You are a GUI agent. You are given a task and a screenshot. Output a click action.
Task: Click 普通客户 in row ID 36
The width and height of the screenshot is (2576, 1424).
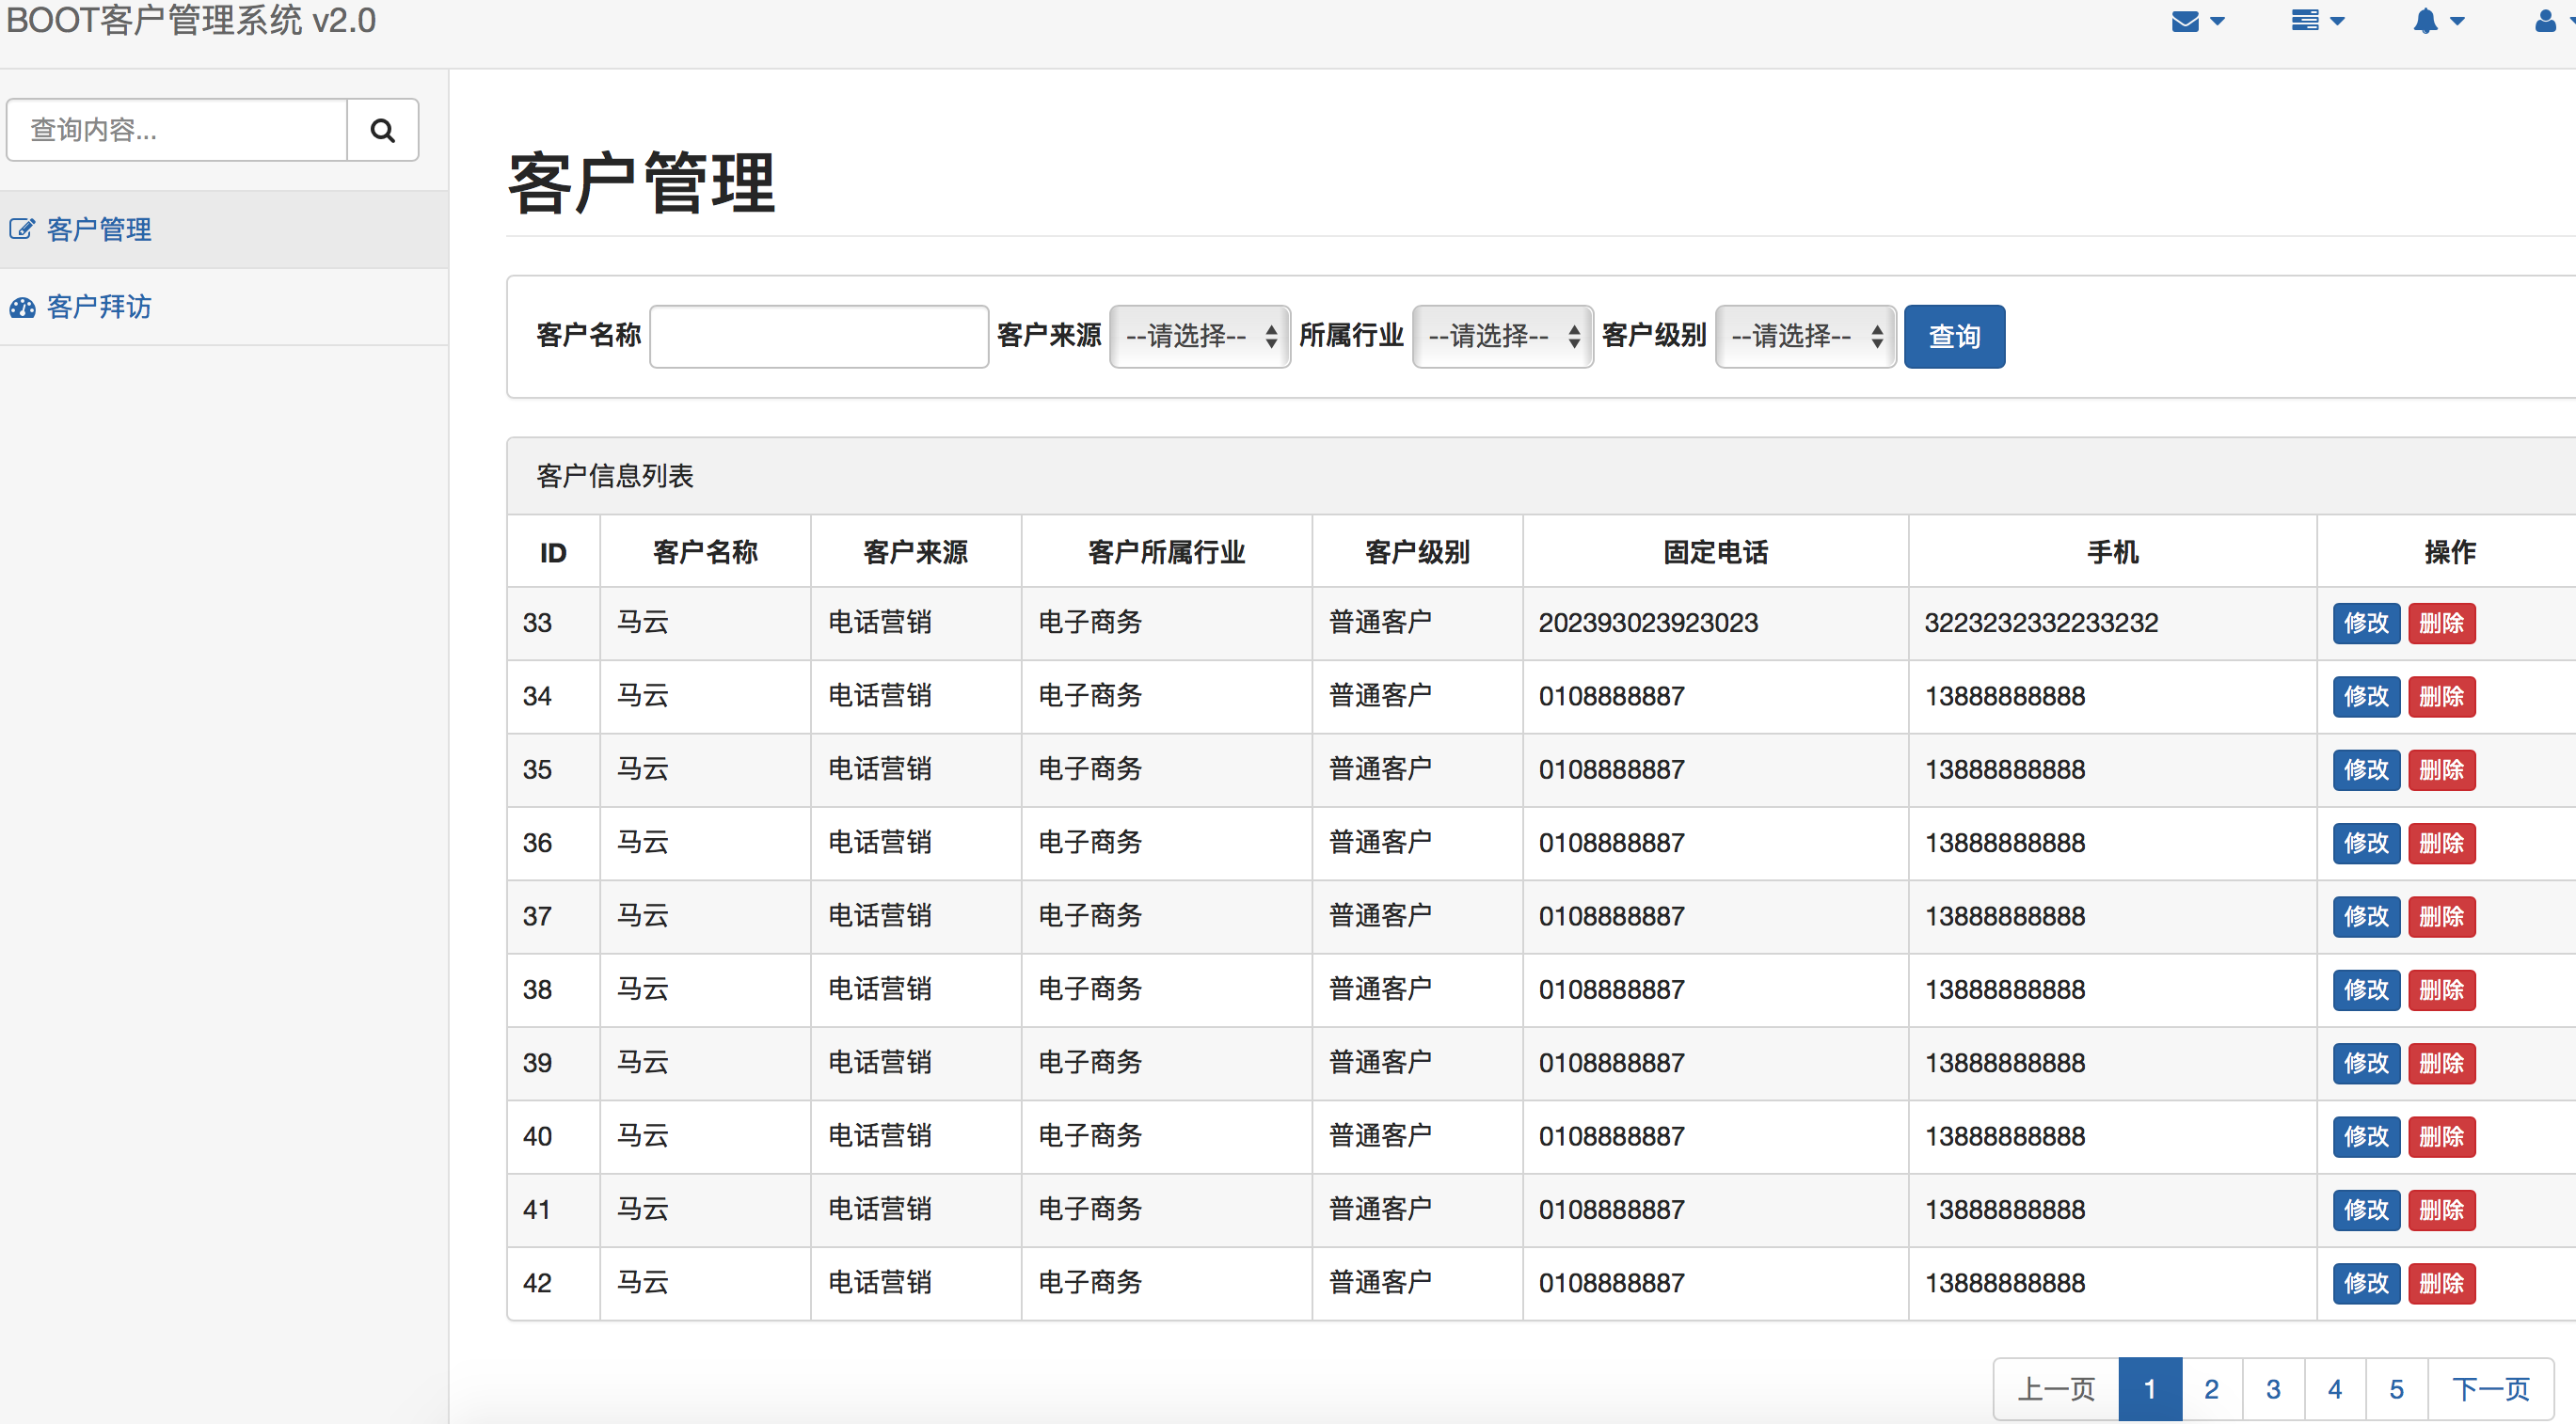1380,843
